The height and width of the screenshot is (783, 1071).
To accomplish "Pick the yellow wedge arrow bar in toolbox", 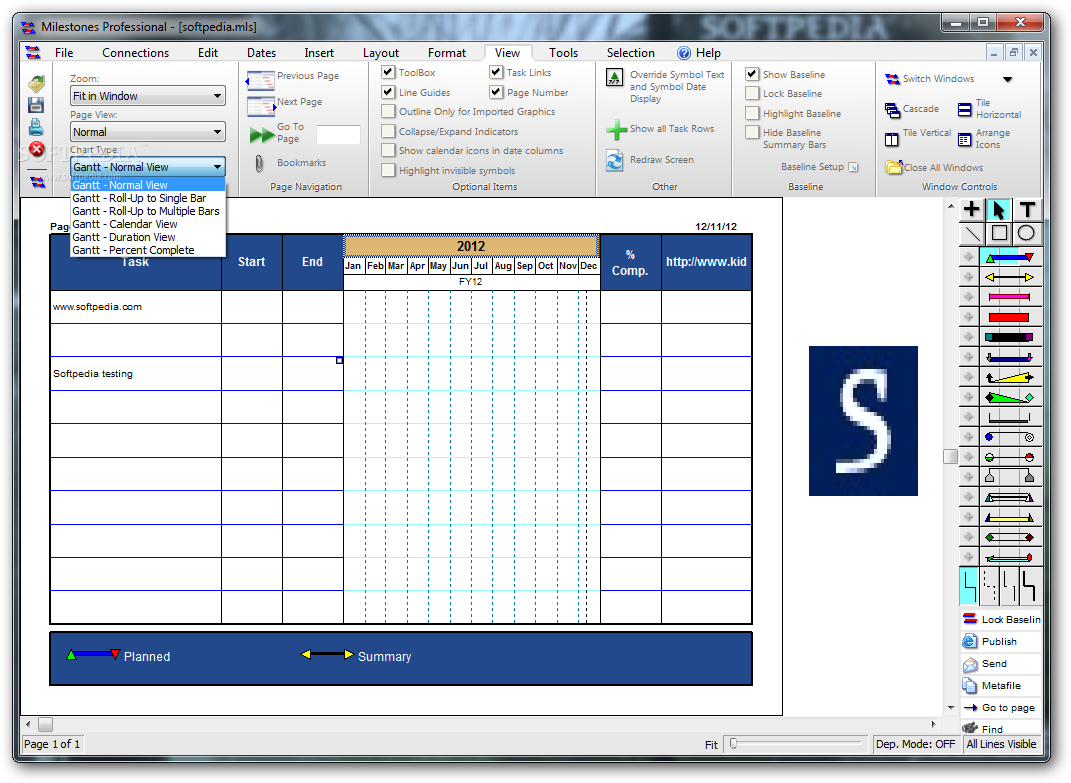I will (x=1010, y=377).
